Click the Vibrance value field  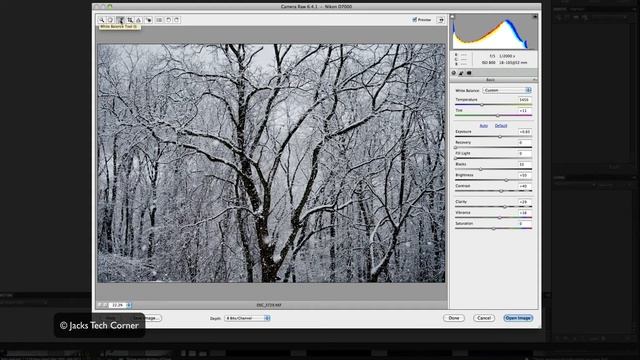524,213
